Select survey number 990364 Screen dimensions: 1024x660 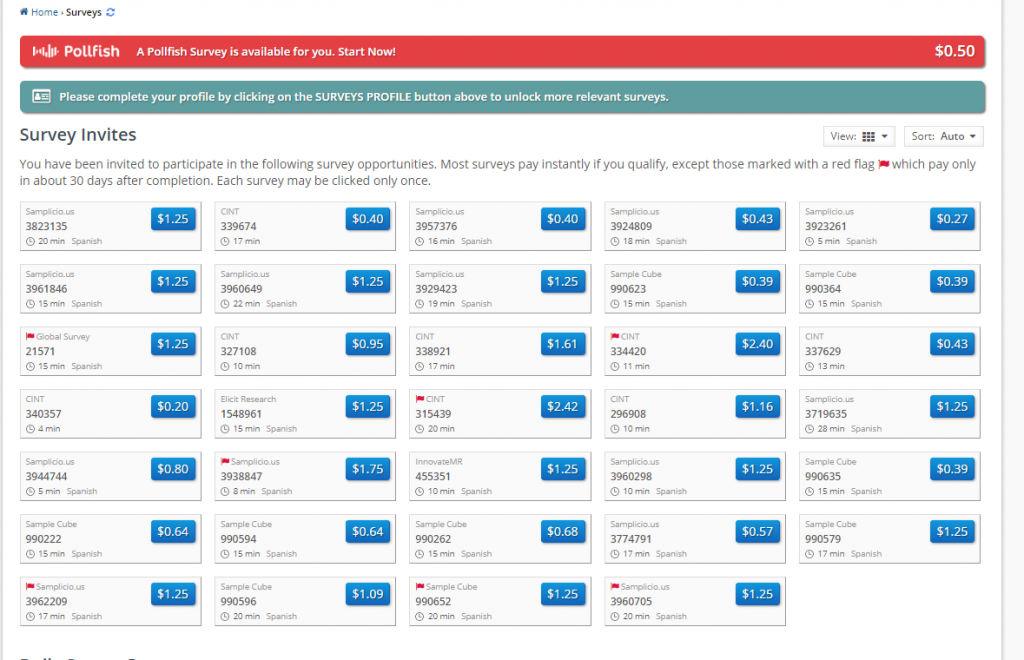pos(823,289)
